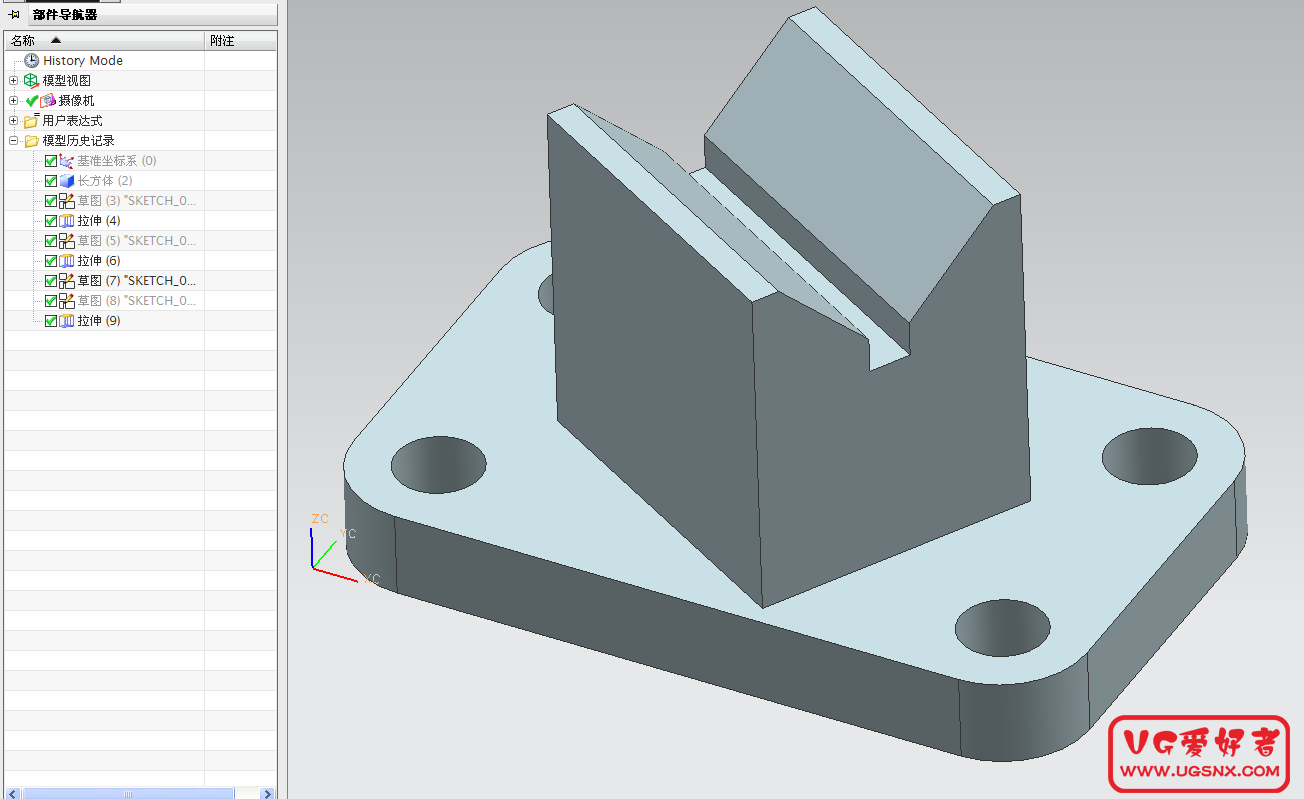Screen dimensions: 1304x799
Task: Click the 拉伸 (6) extrude icon
Action: [x=67, y=261]
